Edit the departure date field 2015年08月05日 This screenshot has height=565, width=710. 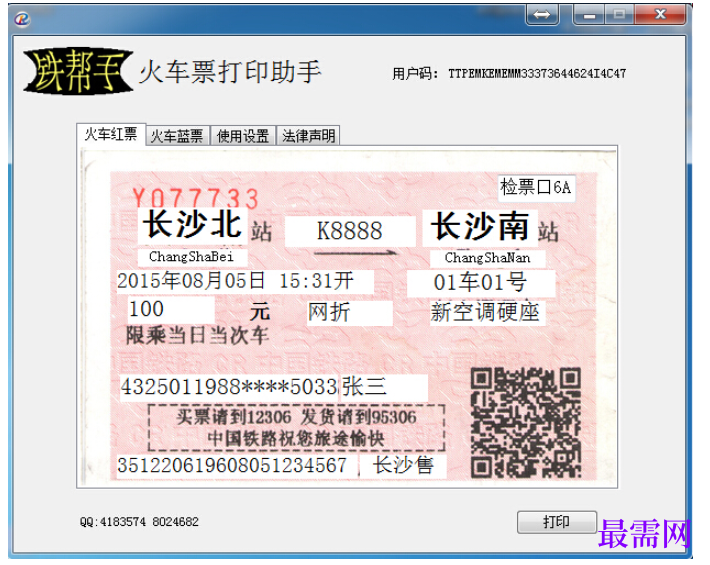click(245, 281)
